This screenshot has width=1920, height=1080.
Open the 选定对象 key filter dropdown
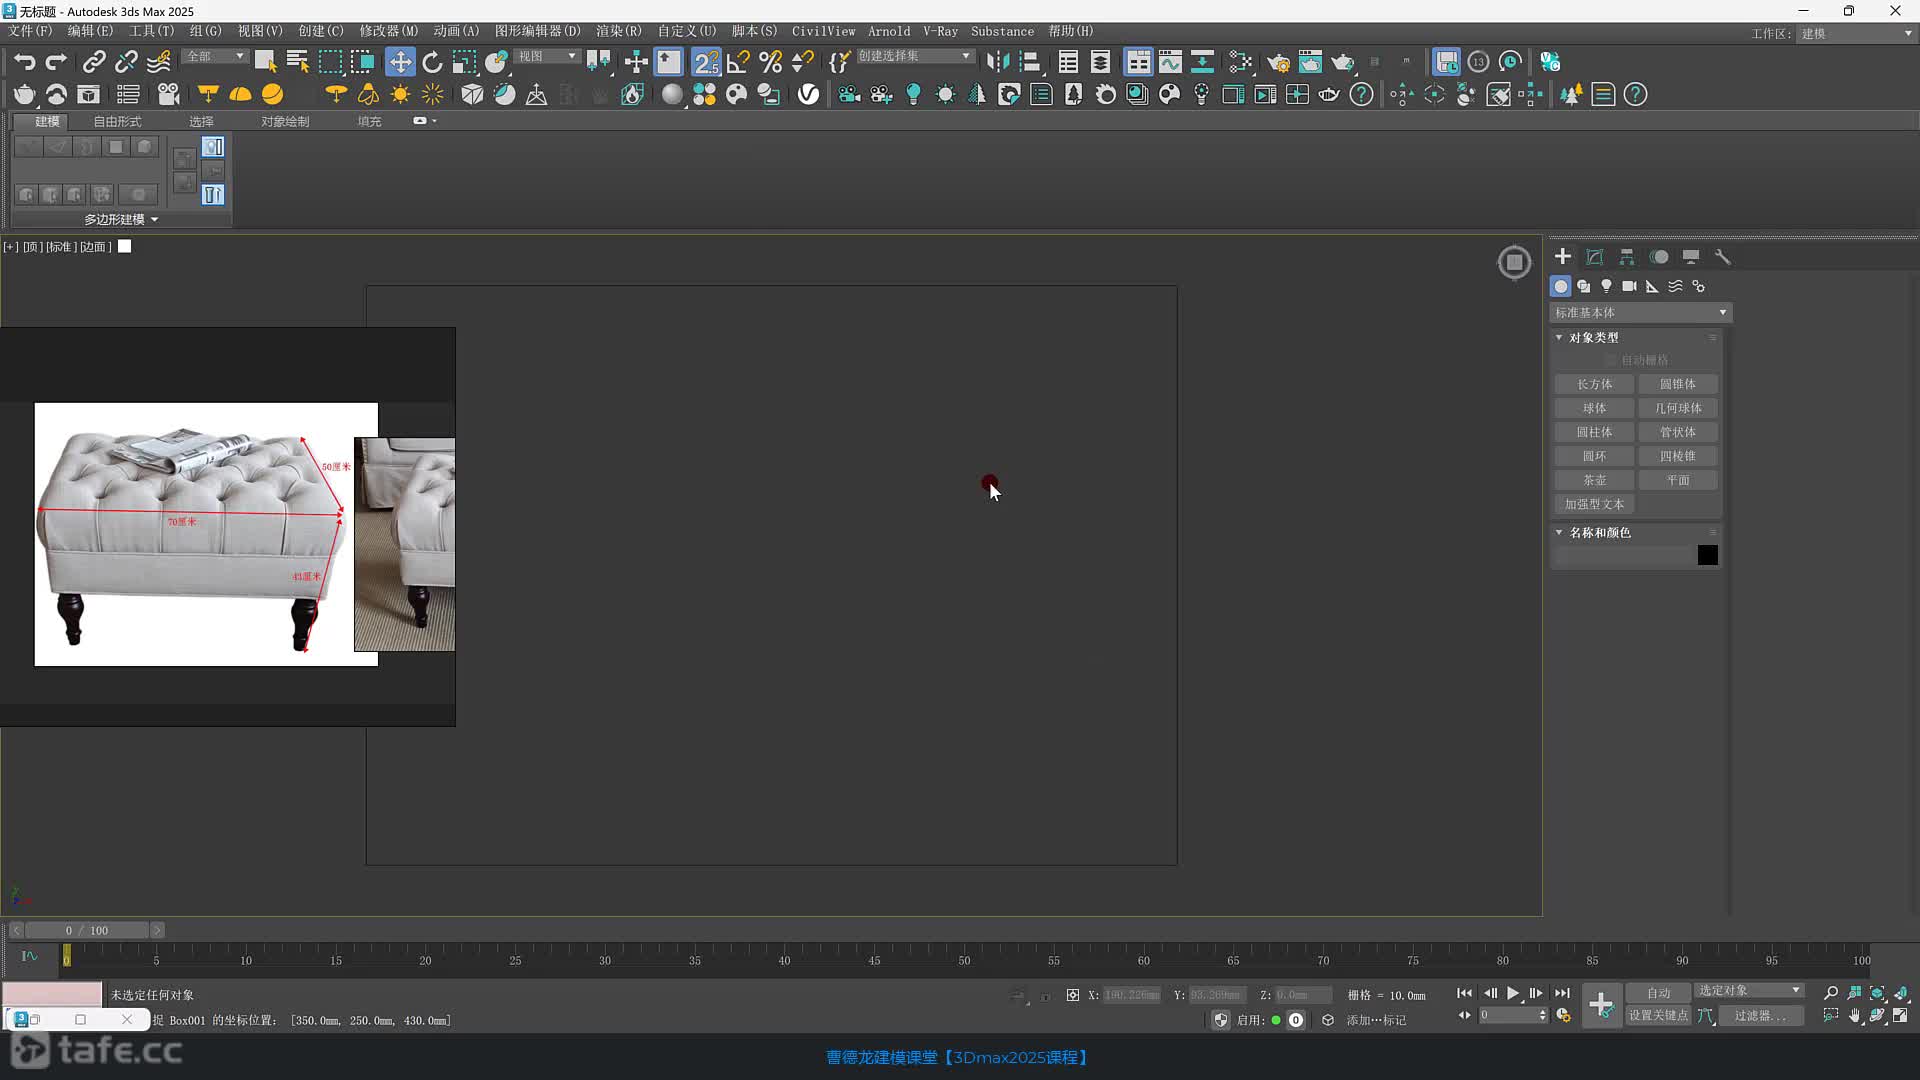pyautogui.click(x=1749, y=991)
